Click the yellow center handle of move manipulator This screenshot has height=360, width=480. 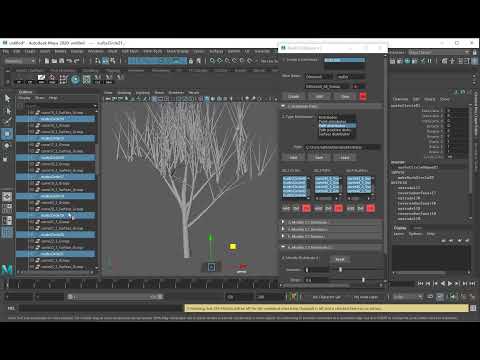[233, 246]
